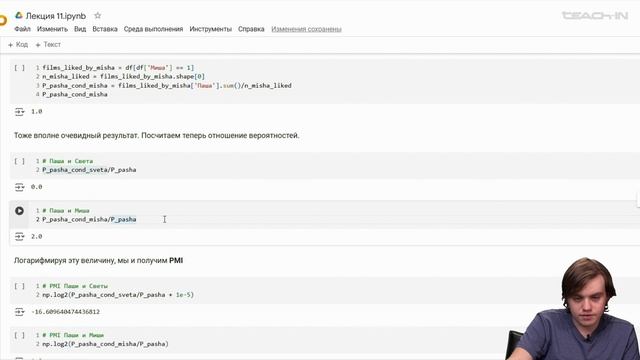
Task: Click run bracket of 'Паша и Света' ratio cell
Action: click(x=19, y=161)
